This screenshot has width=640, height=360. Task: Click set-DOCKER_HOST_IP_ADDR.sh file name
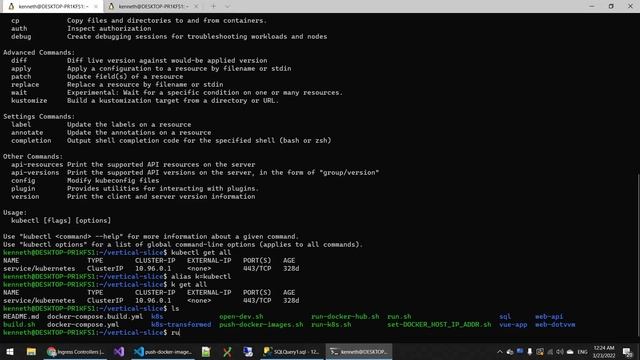click(x=439, y=324)
